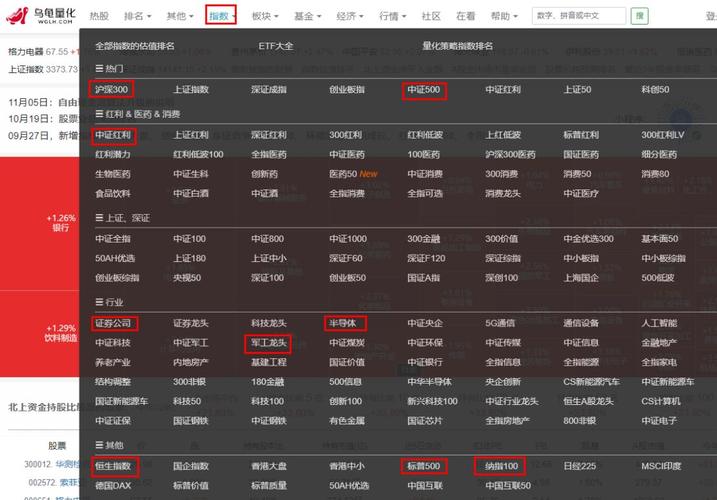Open the ETF大全 link
The height and width of the screenshot is (500, 717).
(x=276, y=46)
